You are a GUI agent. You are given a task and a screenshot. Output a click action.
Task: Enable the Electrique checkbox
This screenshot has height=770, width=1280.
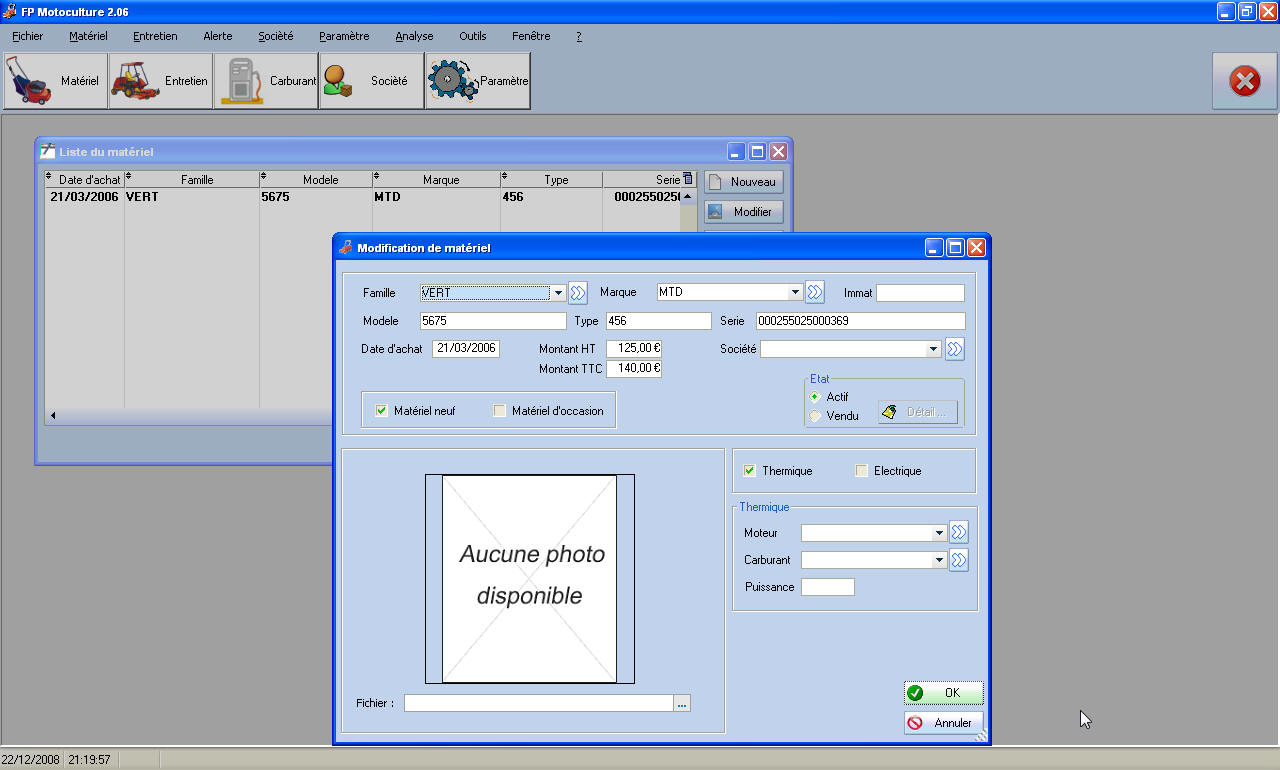(861, 471)
